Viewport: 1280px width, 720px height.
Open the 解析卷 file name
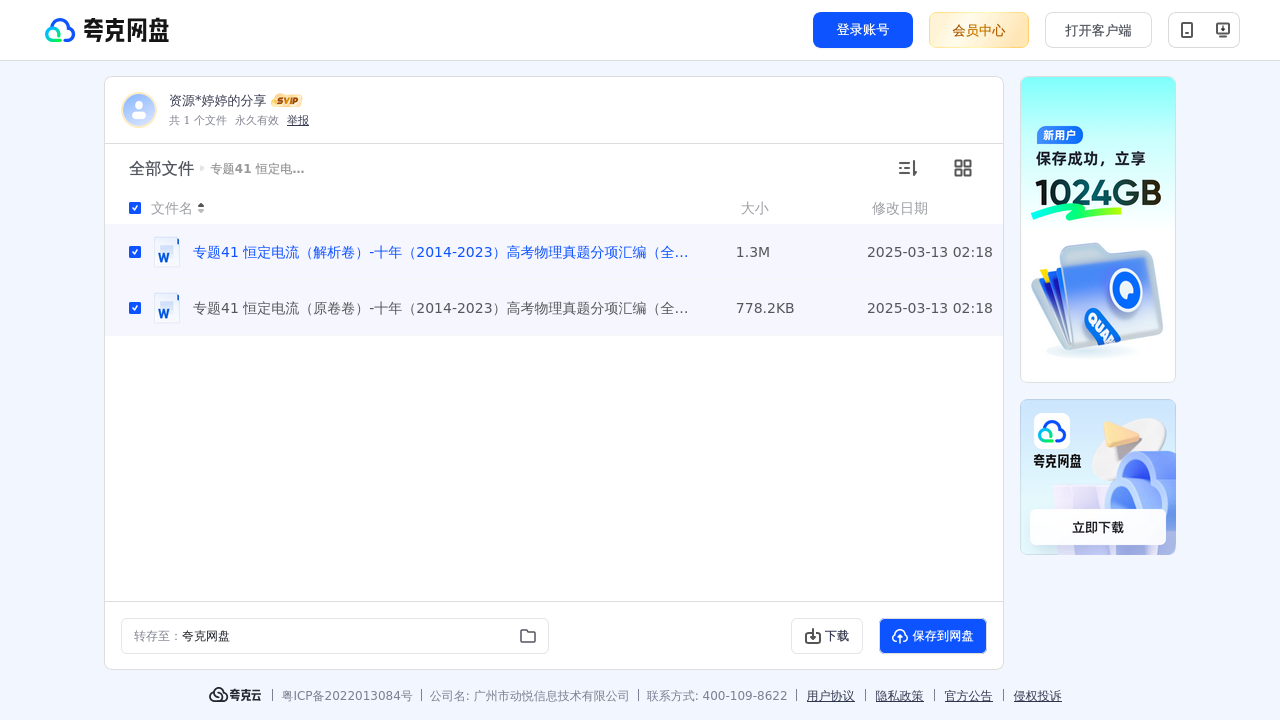[x=441, y=252]
